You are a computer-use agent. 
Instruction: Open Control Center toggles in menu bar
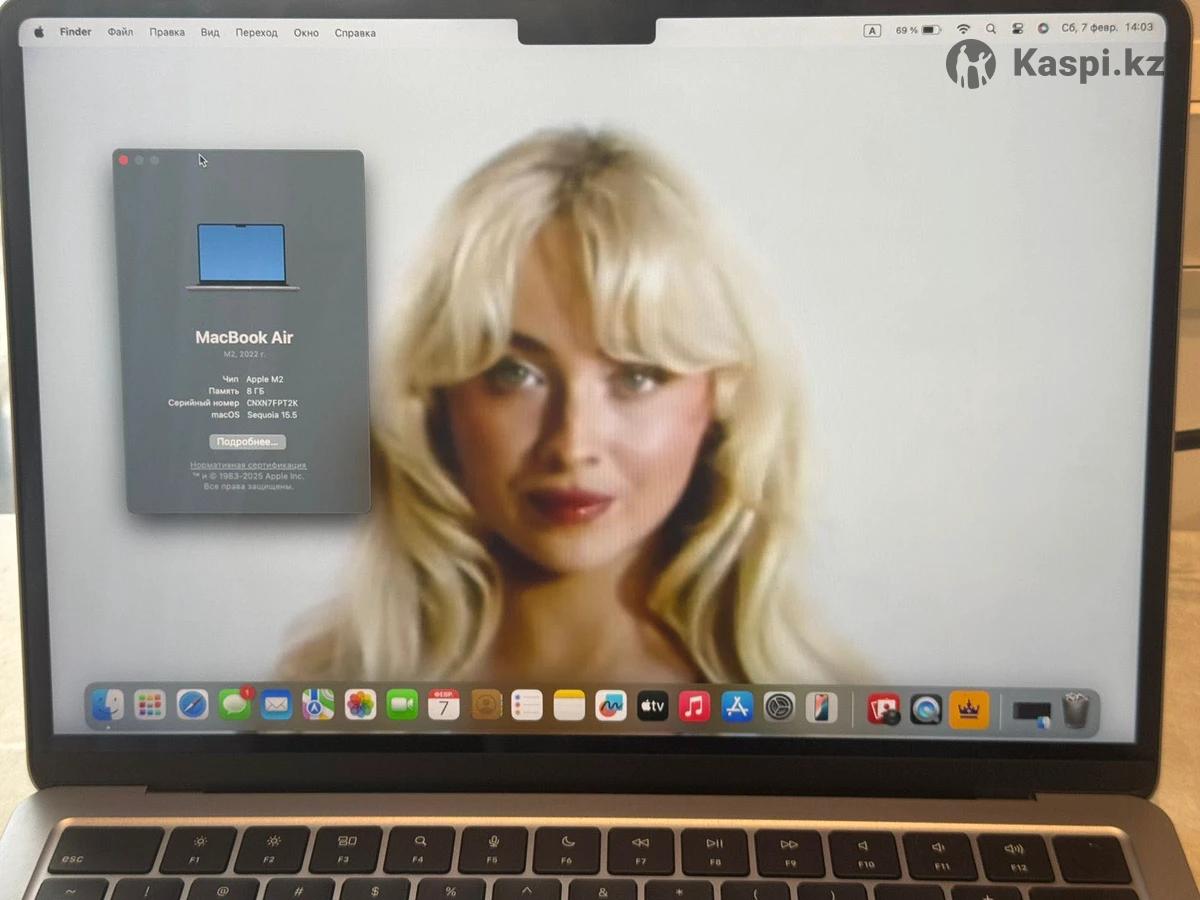coord(1017,30)
